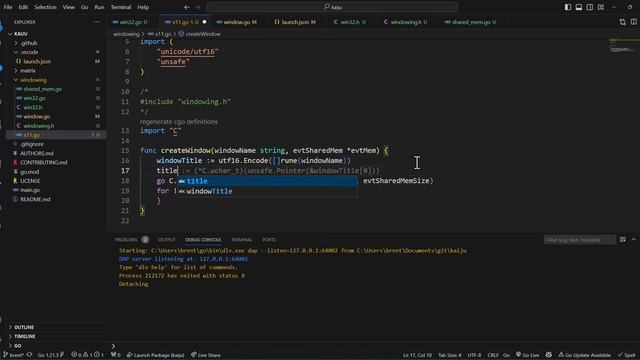The height and width of the screenshot is (360, 640).
Task: Switch to the window.go editor tab
Action: pyautogui.click(x=237, y=22)
